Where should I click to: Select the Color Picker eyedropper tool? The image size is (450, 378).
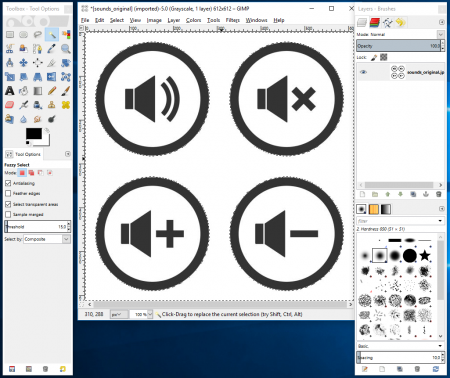(52, 49)
